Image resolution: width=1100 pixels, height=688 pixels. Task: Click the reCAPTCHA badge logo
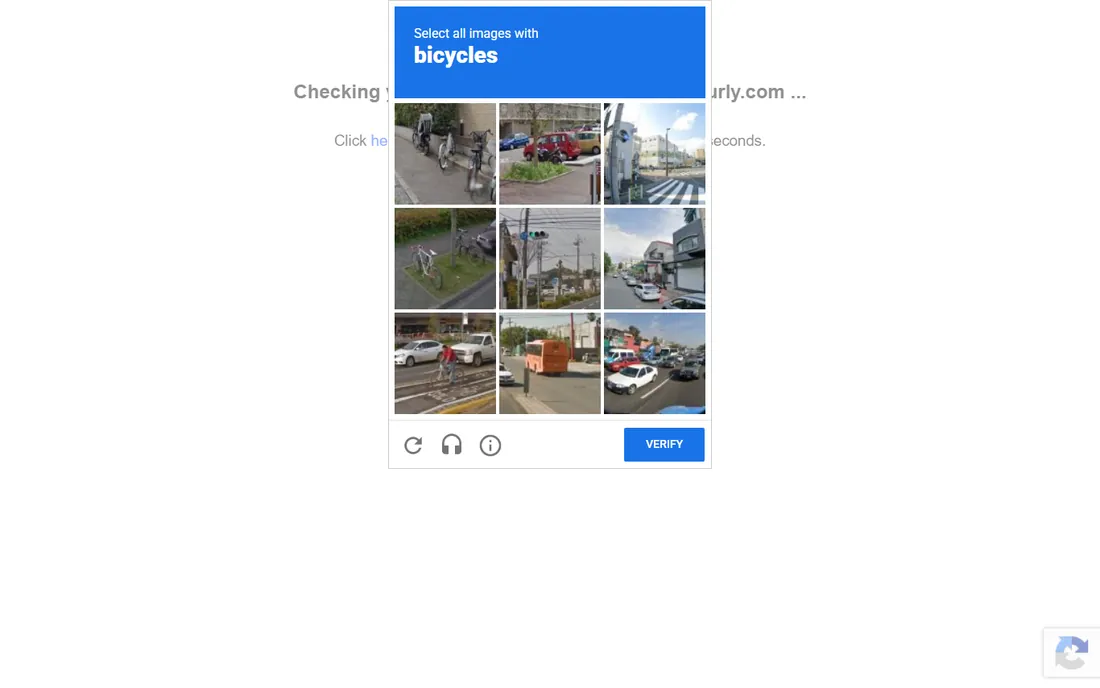1071,652
